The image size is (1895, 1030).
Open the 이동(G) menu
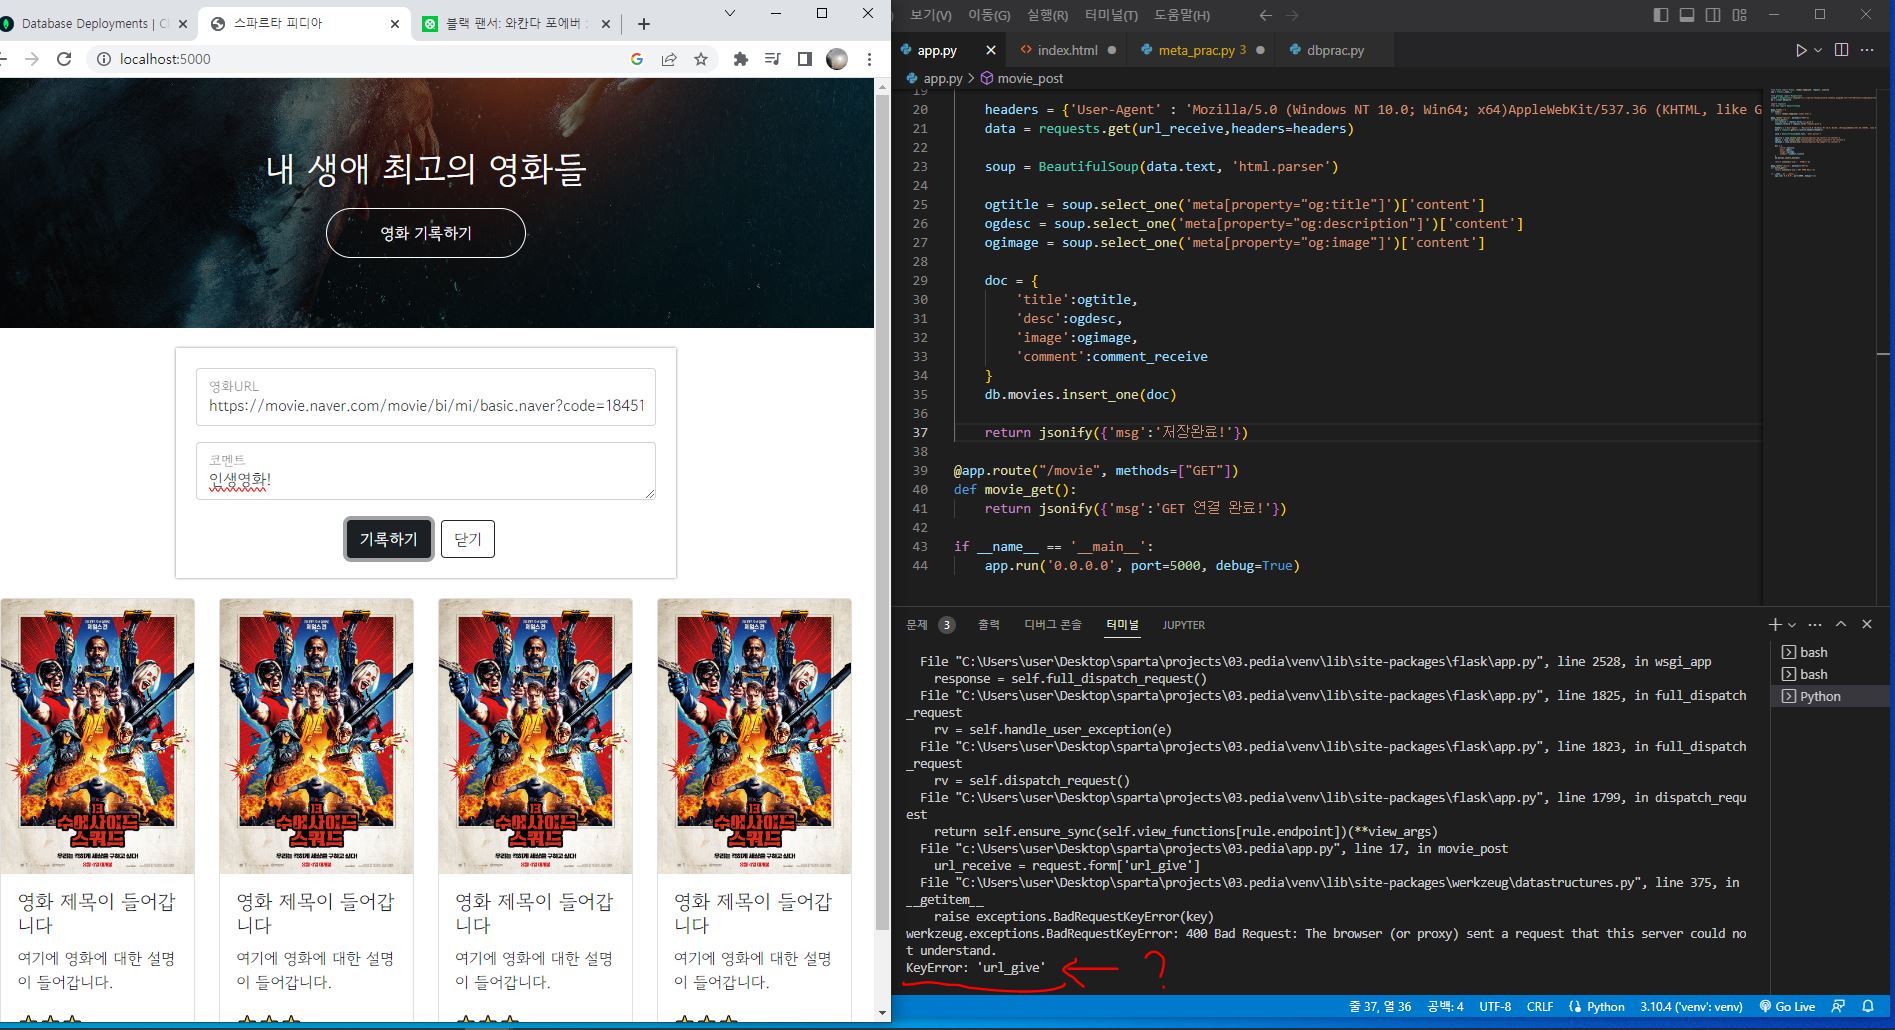coord(989,15)
